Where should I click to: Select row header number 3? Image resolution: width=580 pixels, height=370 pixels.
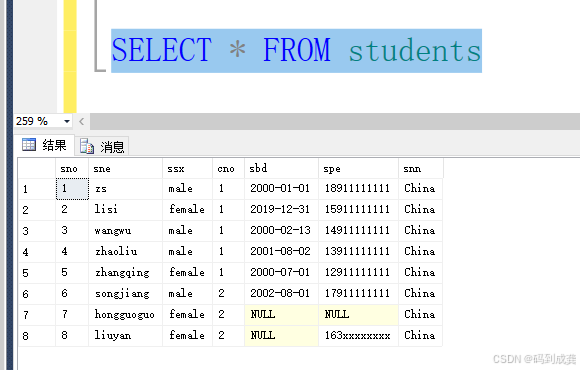tap(37, 231)
